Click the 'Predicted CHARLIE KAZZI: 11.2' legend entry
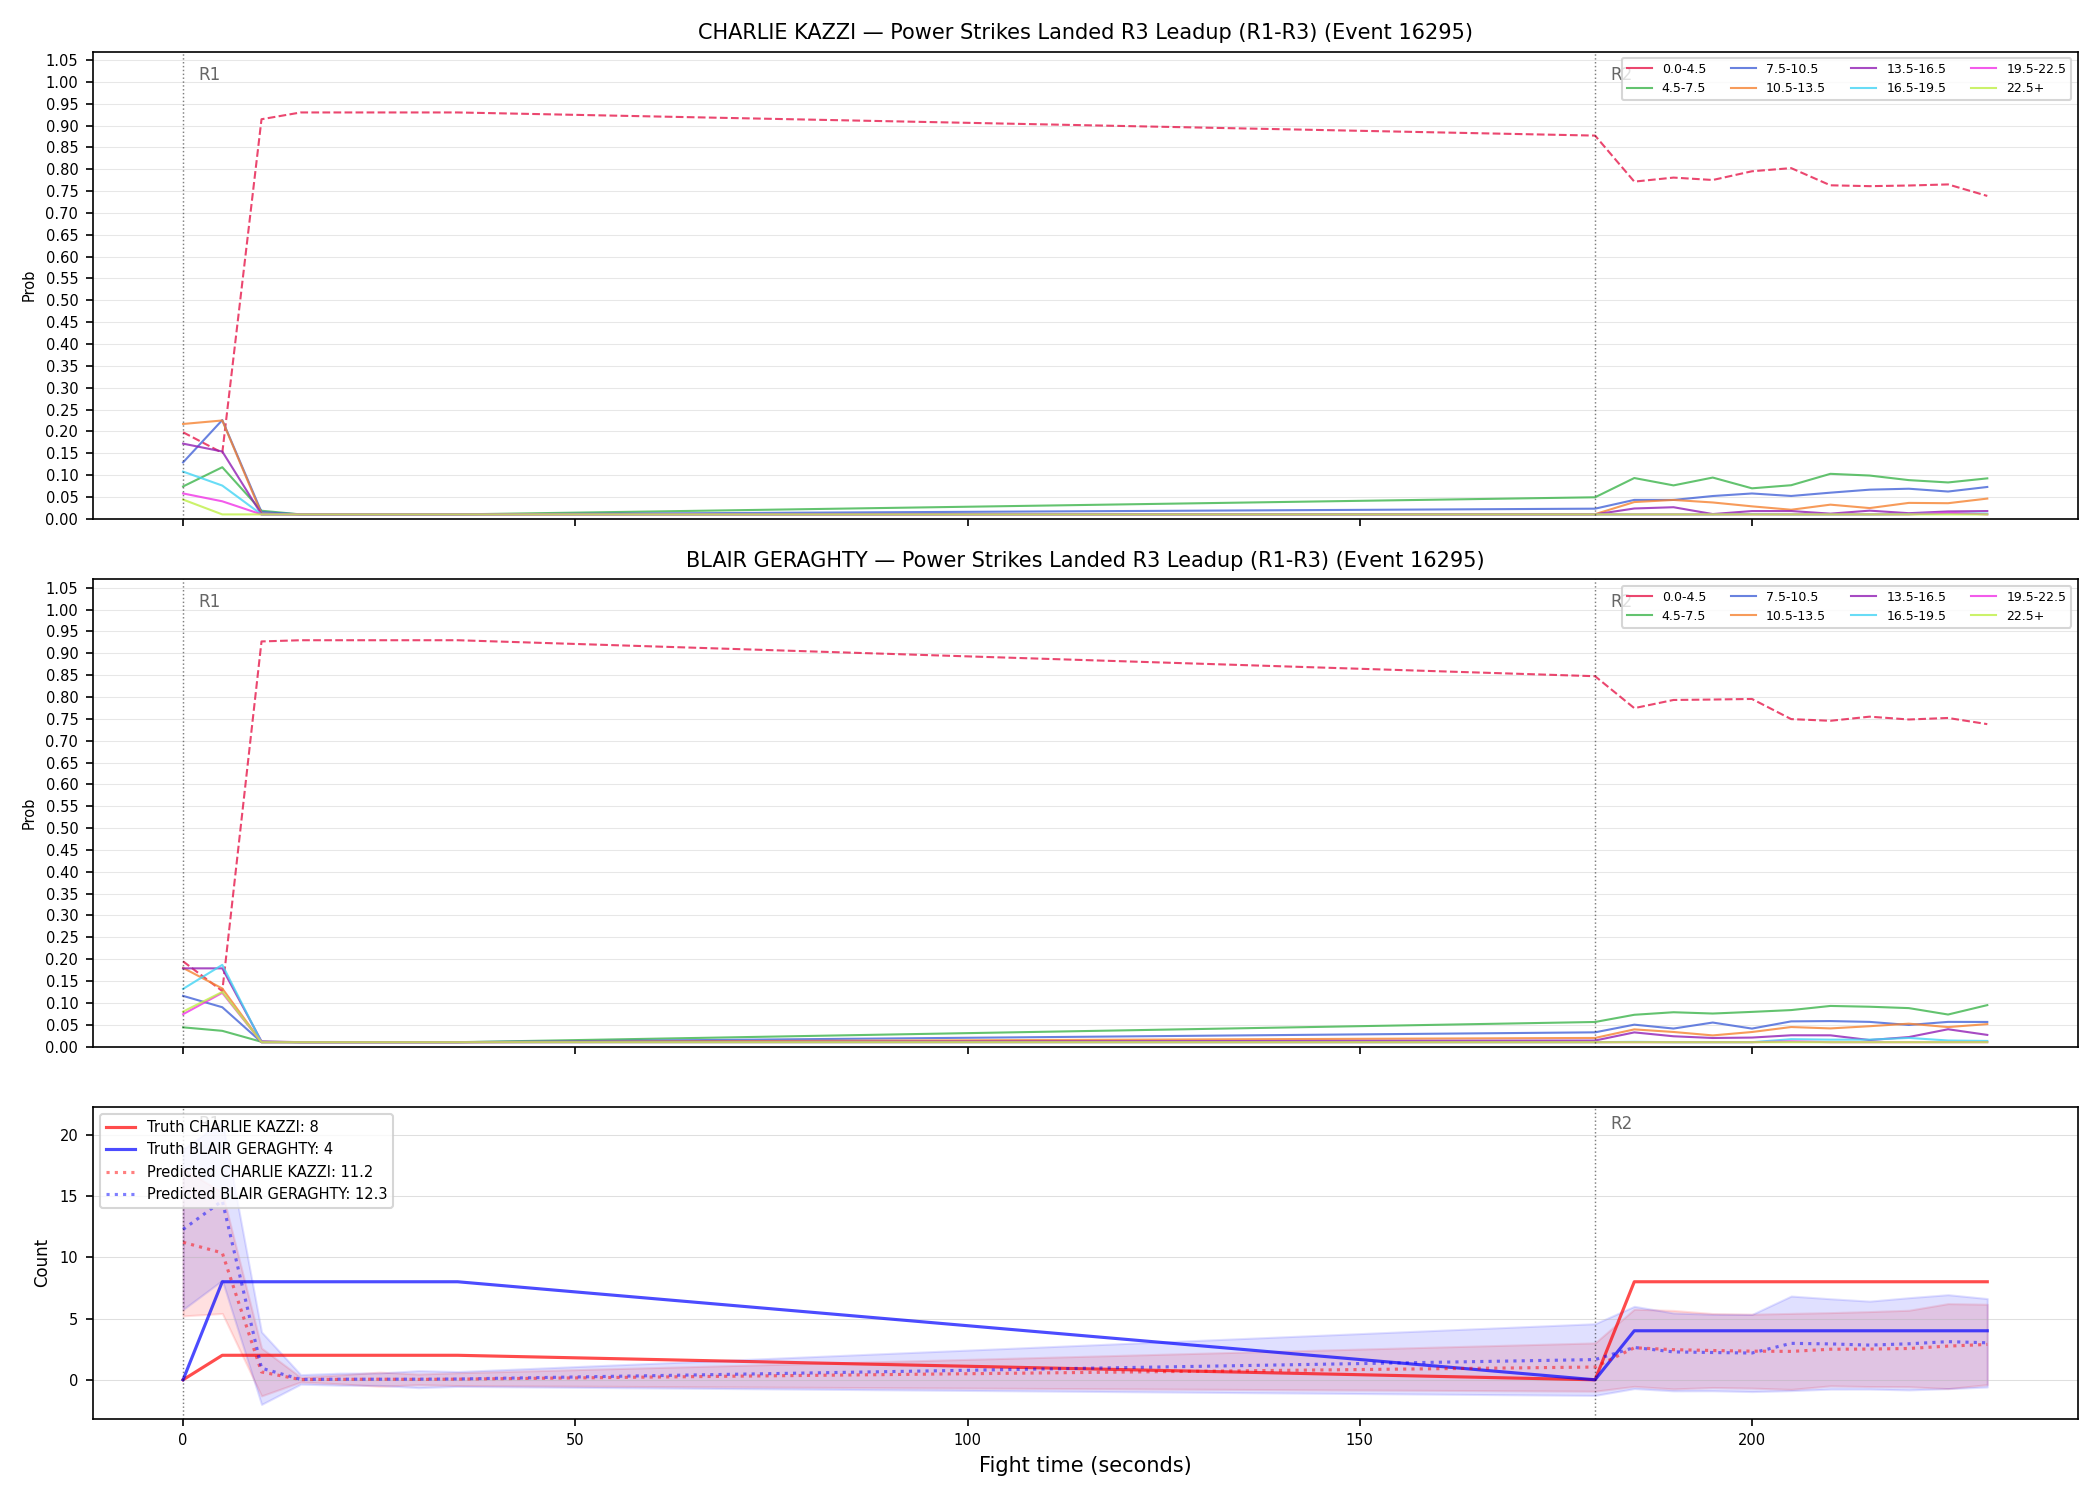The width and height of the screenshot is (2100, 1500). 239,1172
